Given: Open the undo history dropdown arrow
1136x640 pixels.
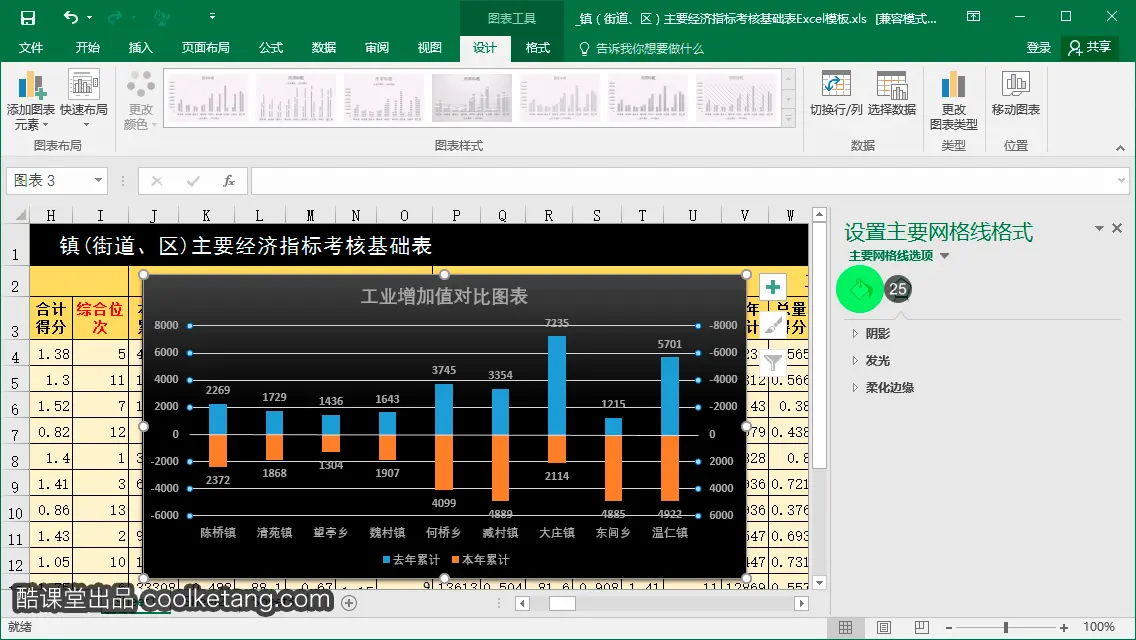Looking at the screenshot, I should pyautogui.click(x=89, y=17).
